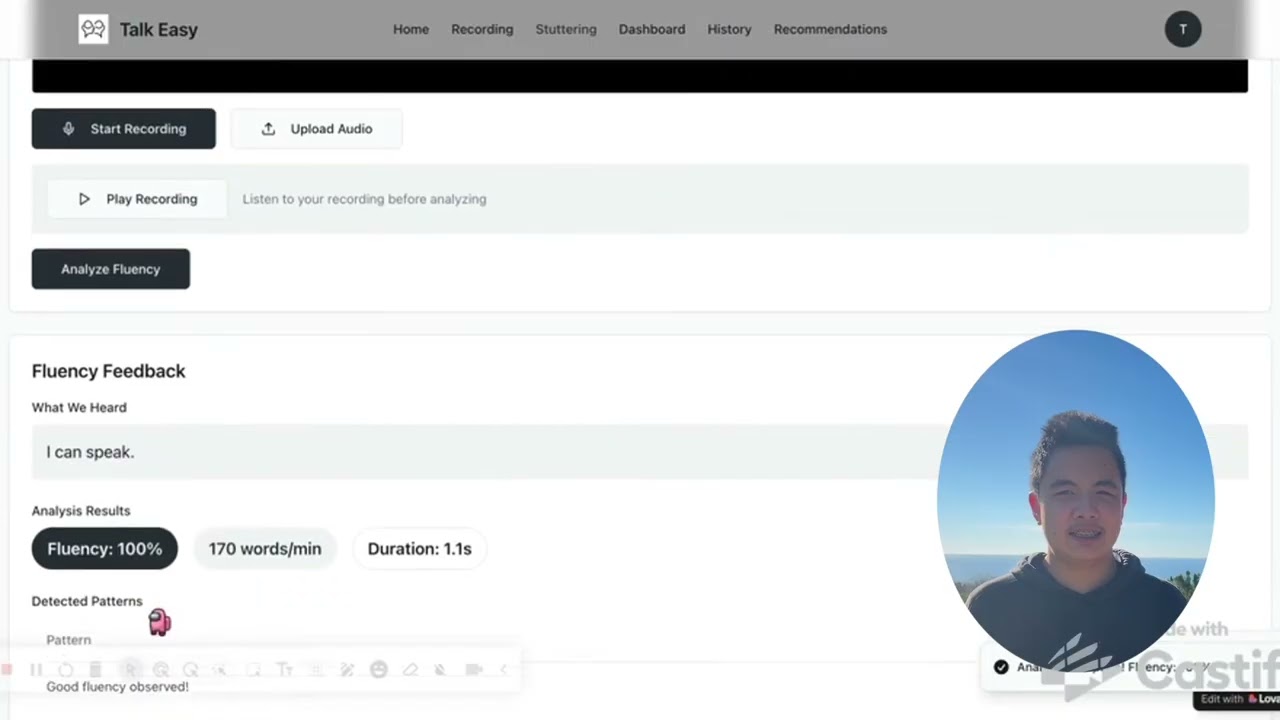Collapse the recorder toolbar chevron
The width and height of the screenshot is (1280, 720).
tap(504, 669)
